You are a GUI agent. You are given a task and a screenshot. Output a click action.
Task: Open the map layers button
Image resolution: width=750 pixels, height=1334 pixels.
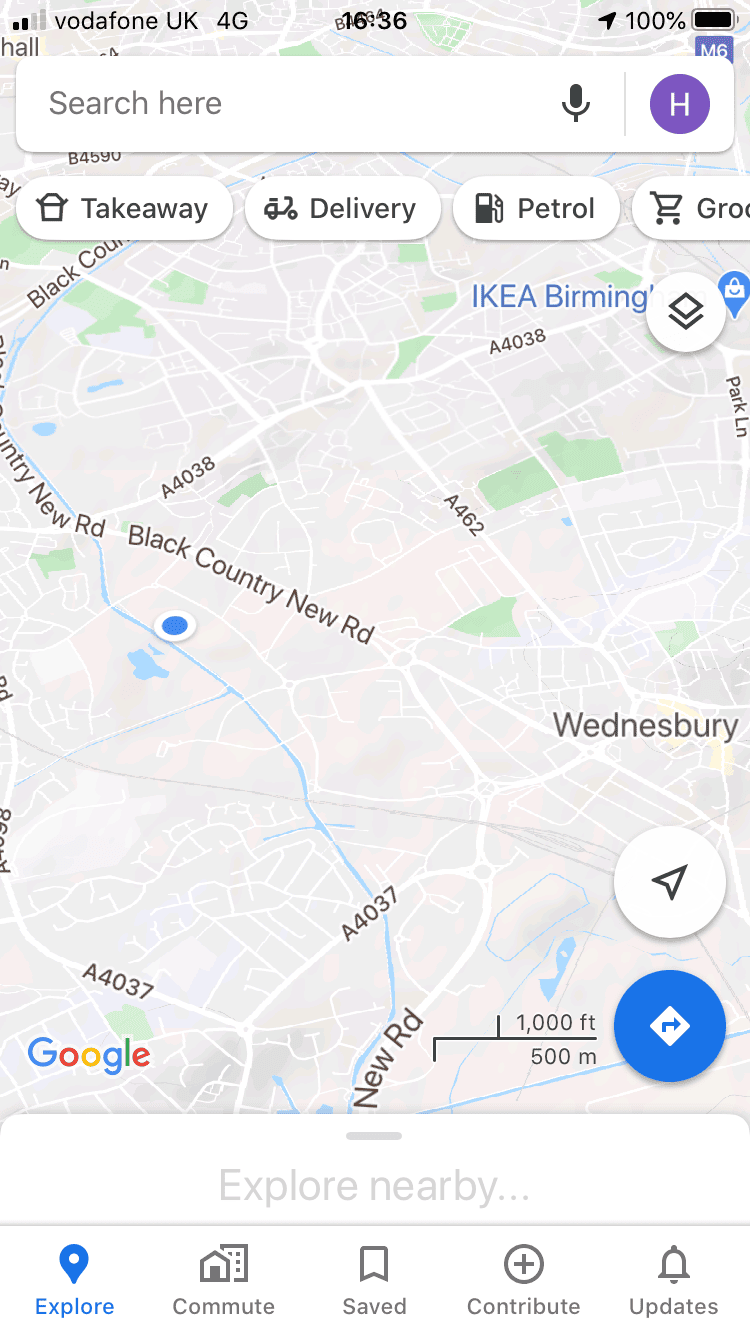point(686,312)
